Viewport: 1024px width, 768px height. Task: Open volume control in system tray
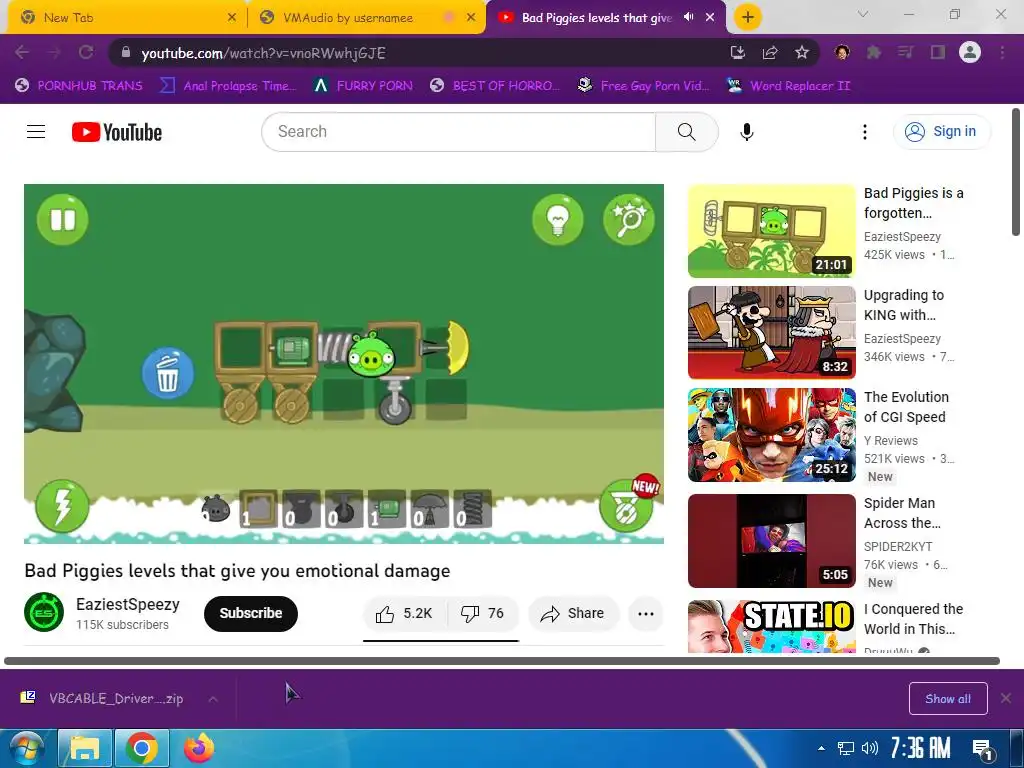tap(869, 748)
